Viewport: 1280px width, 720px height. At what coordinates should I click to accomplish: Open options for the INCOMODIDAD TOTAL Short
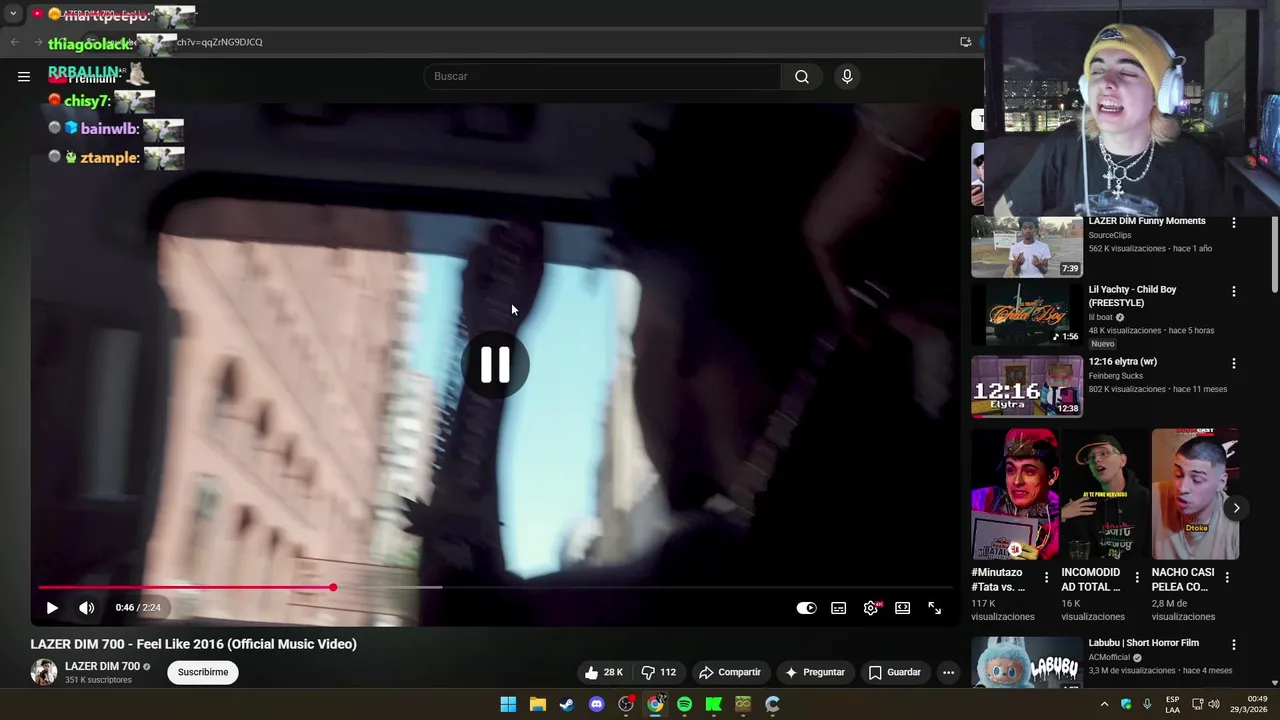point(1137,577)
